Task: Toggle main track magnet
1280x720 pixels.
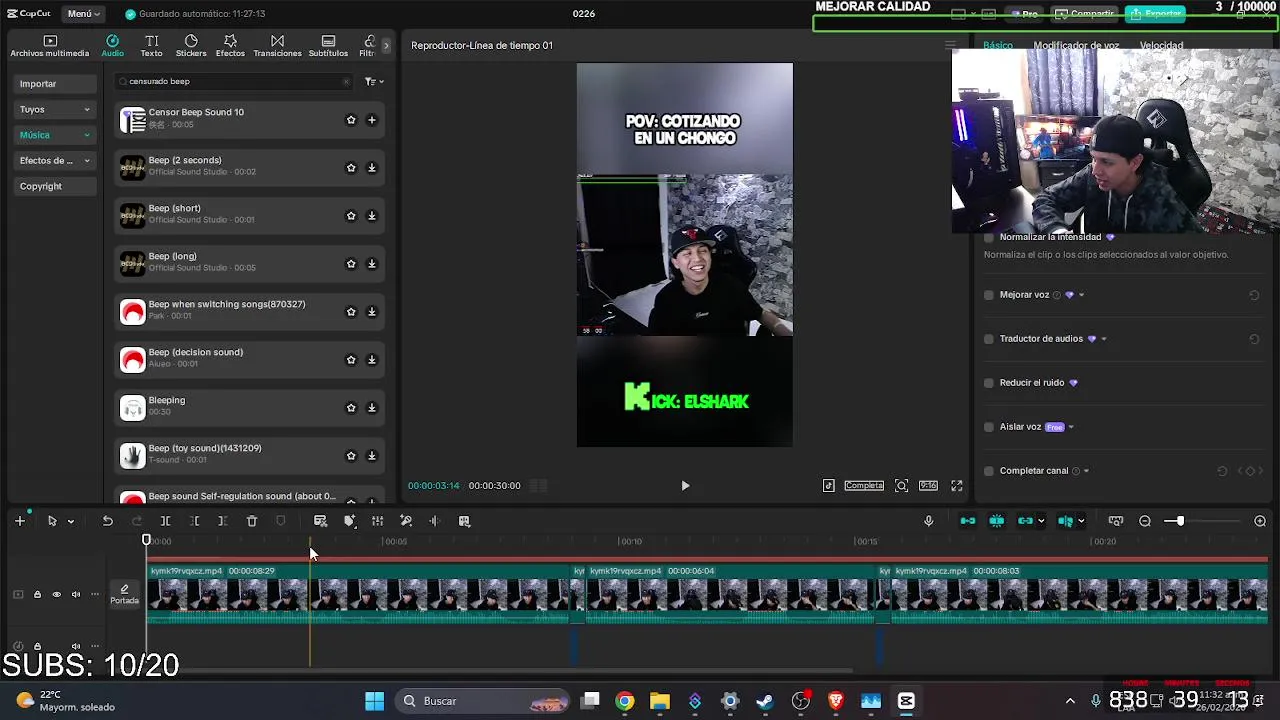Action: coord(967,521)
